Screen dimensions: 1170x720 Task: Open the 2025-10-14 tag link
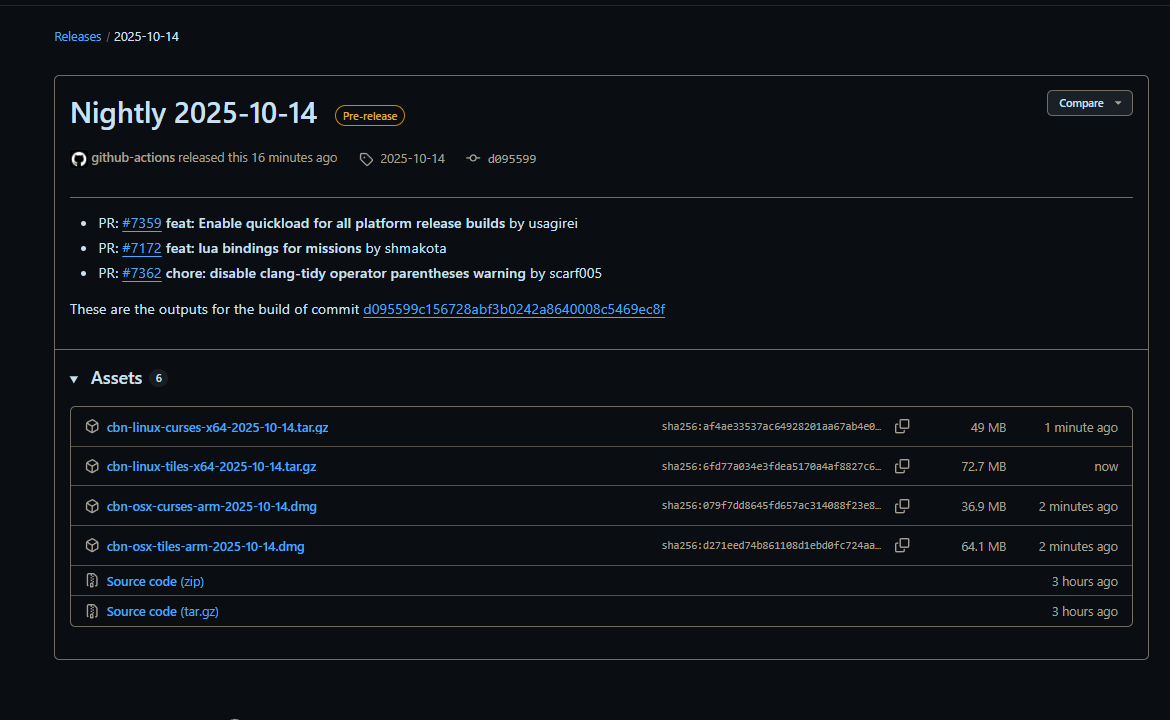click(x=412, y=158)
